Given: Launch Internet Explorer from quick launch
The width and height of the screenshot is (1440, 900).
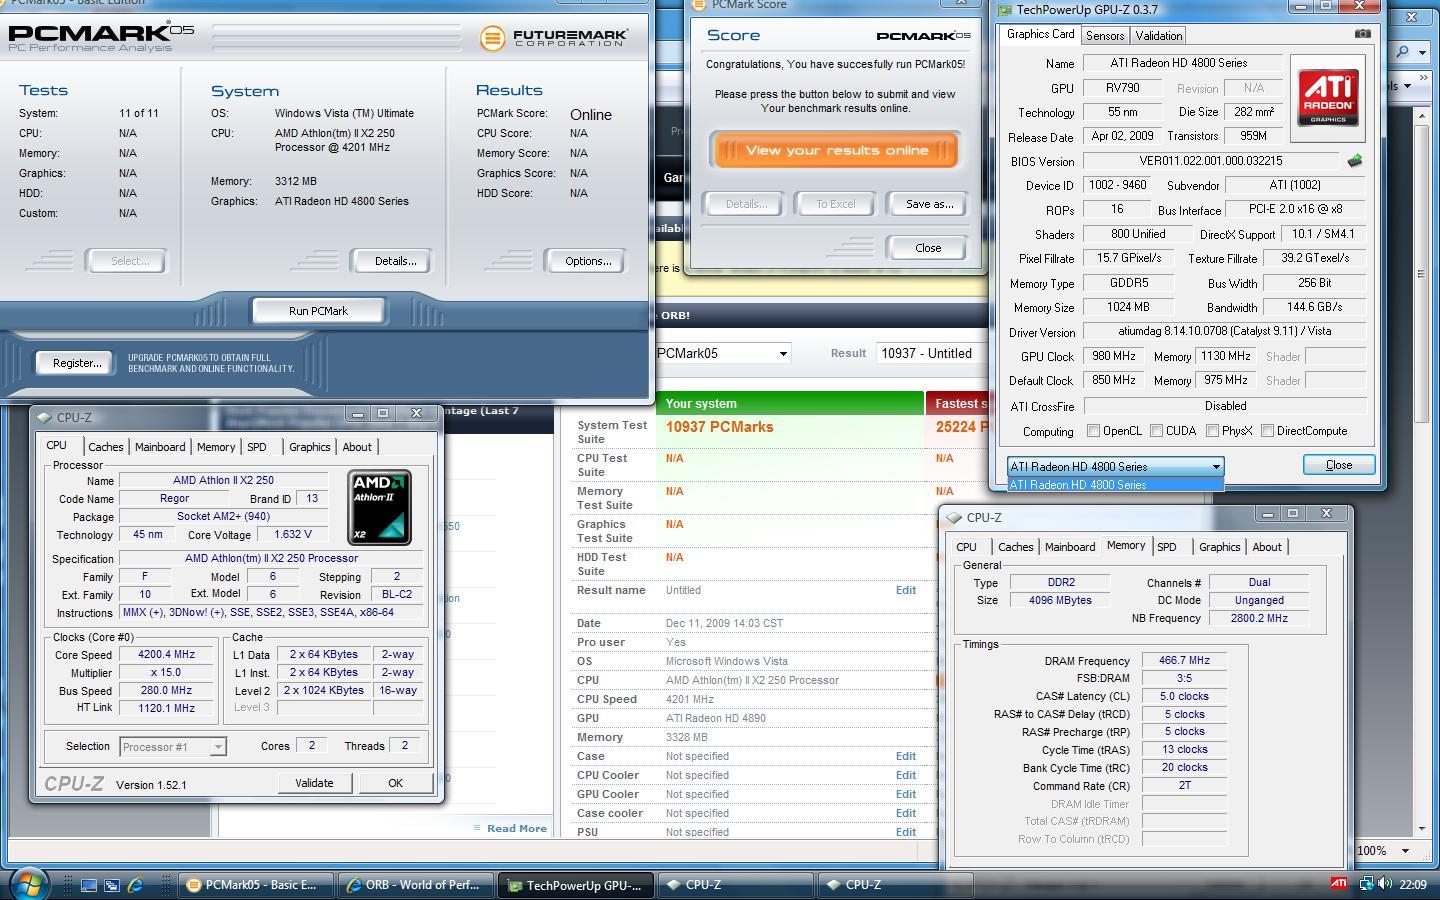Looking at the screenshot, I should [x=135, y=885].
